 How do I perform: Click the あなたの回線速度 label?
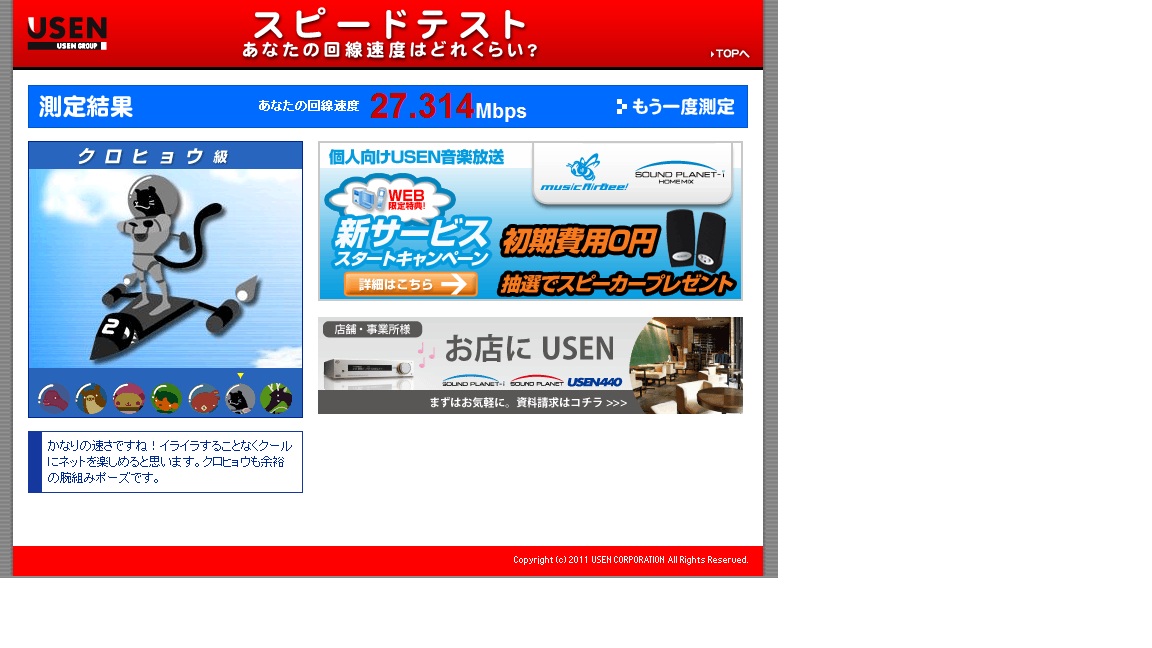click(309, 106)
